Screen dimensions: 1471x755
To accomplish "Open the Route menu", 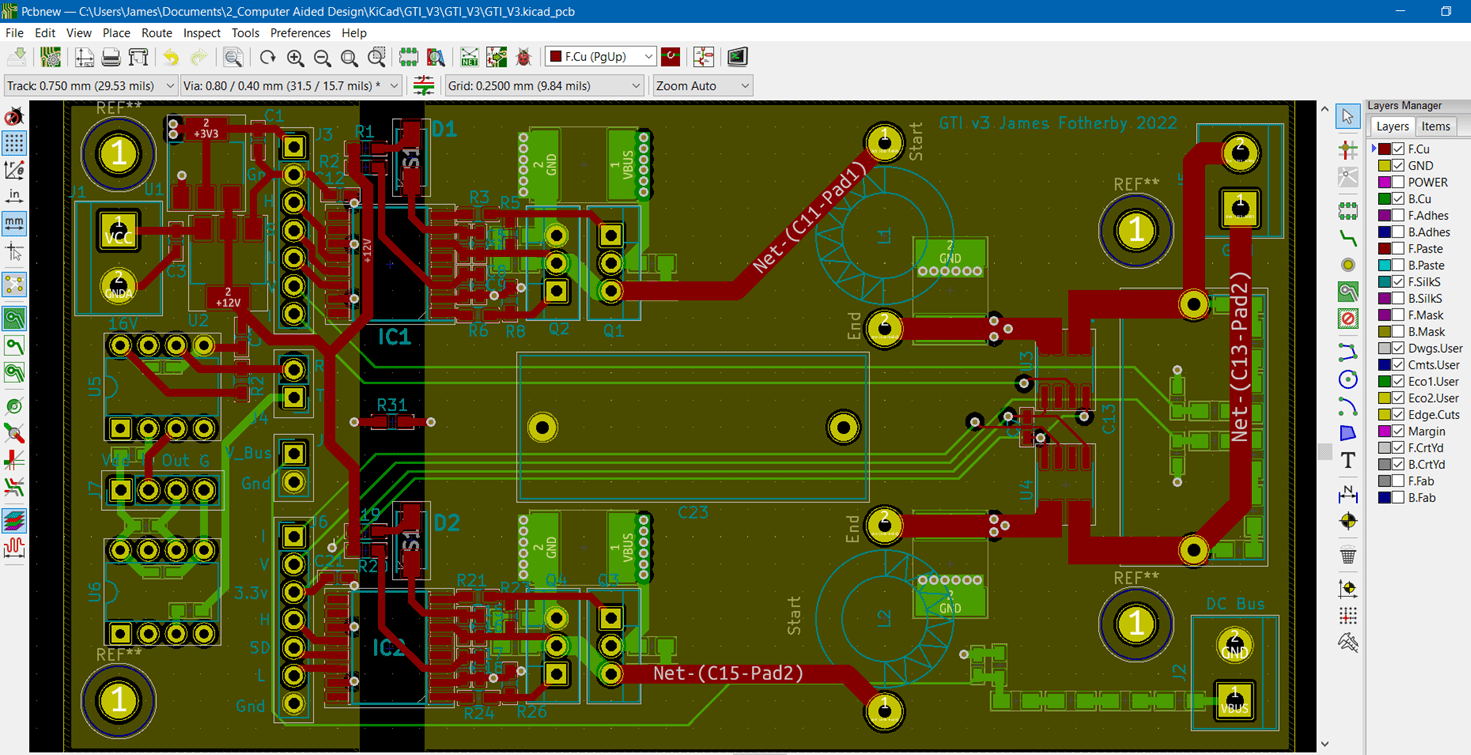I will point(157,33).
